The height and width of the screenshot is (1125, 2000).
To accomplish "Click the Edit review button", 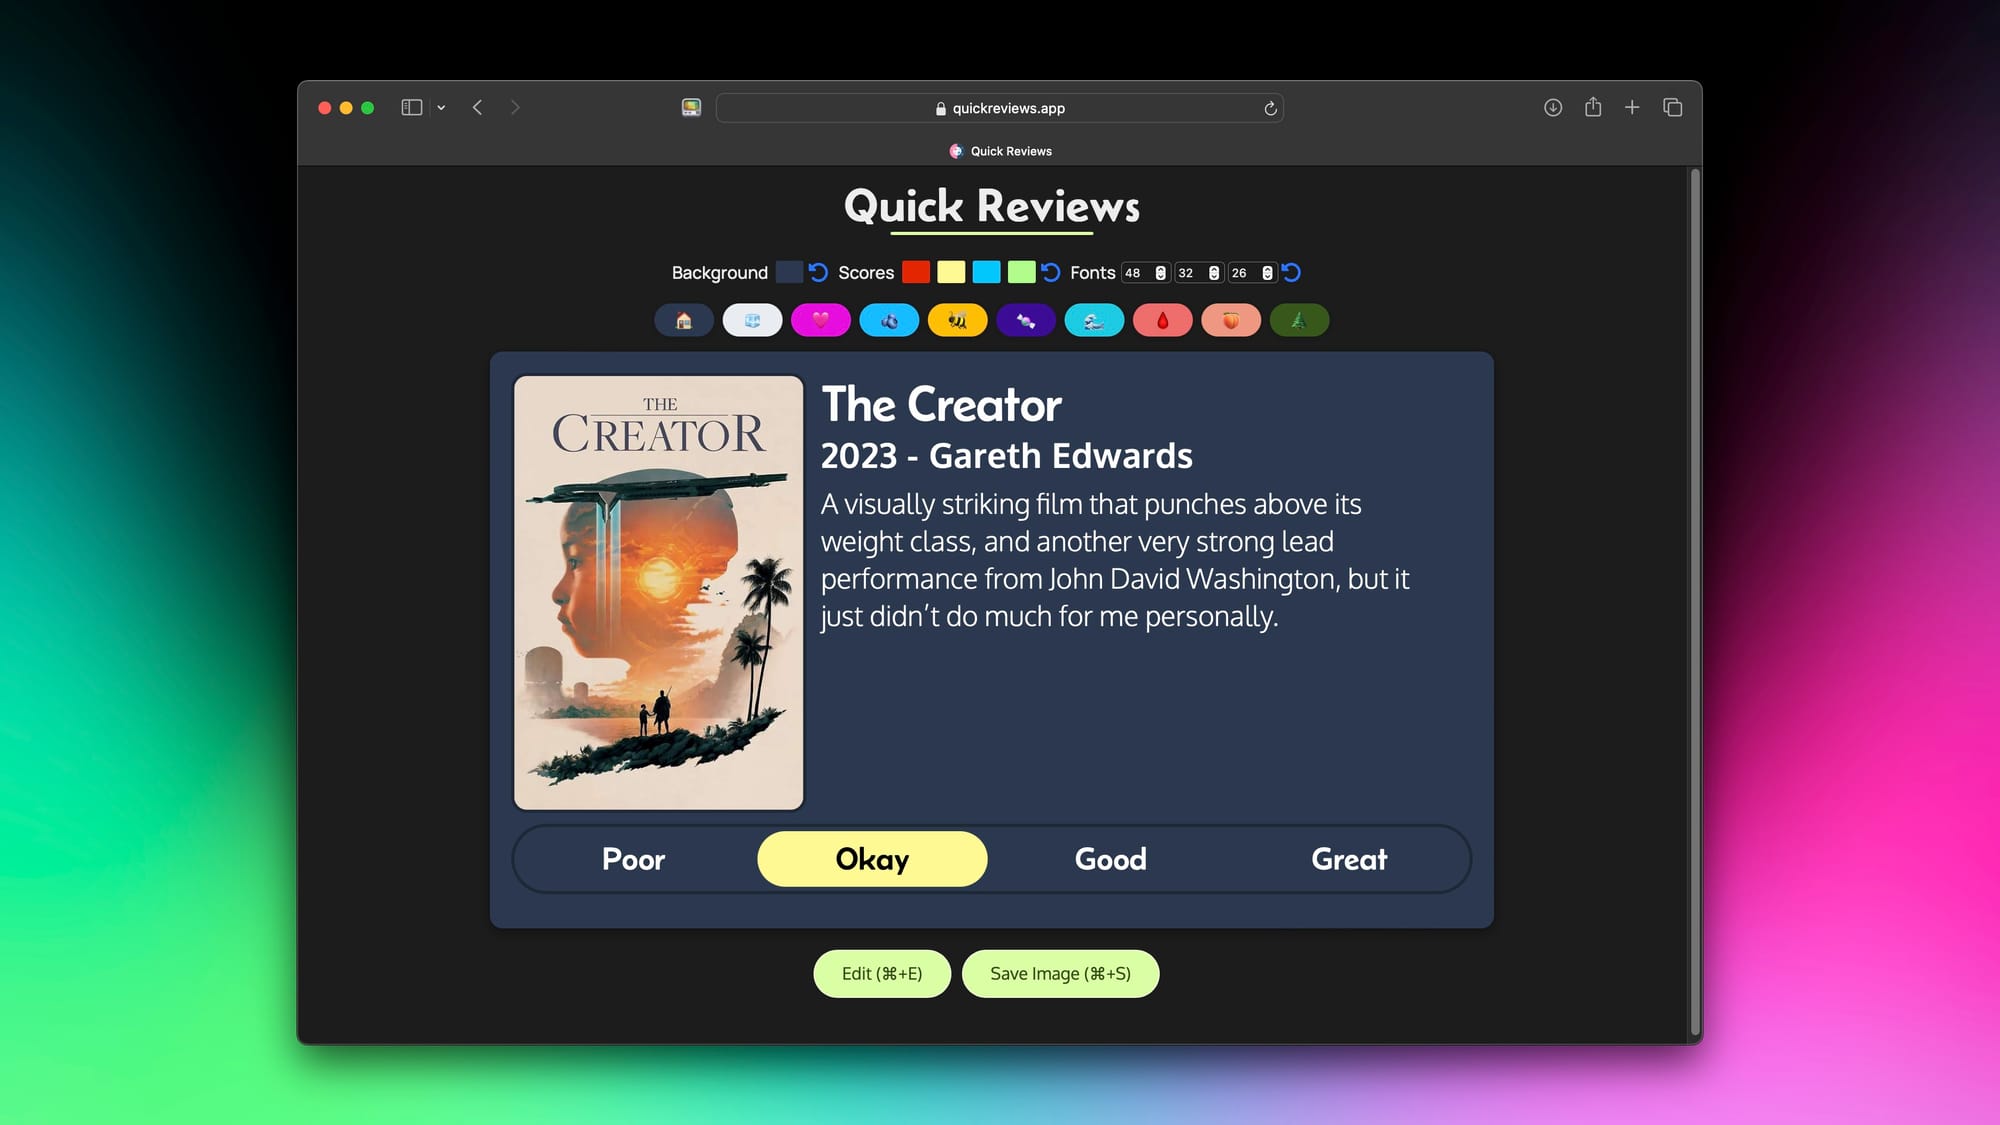I will coord(882,974).
